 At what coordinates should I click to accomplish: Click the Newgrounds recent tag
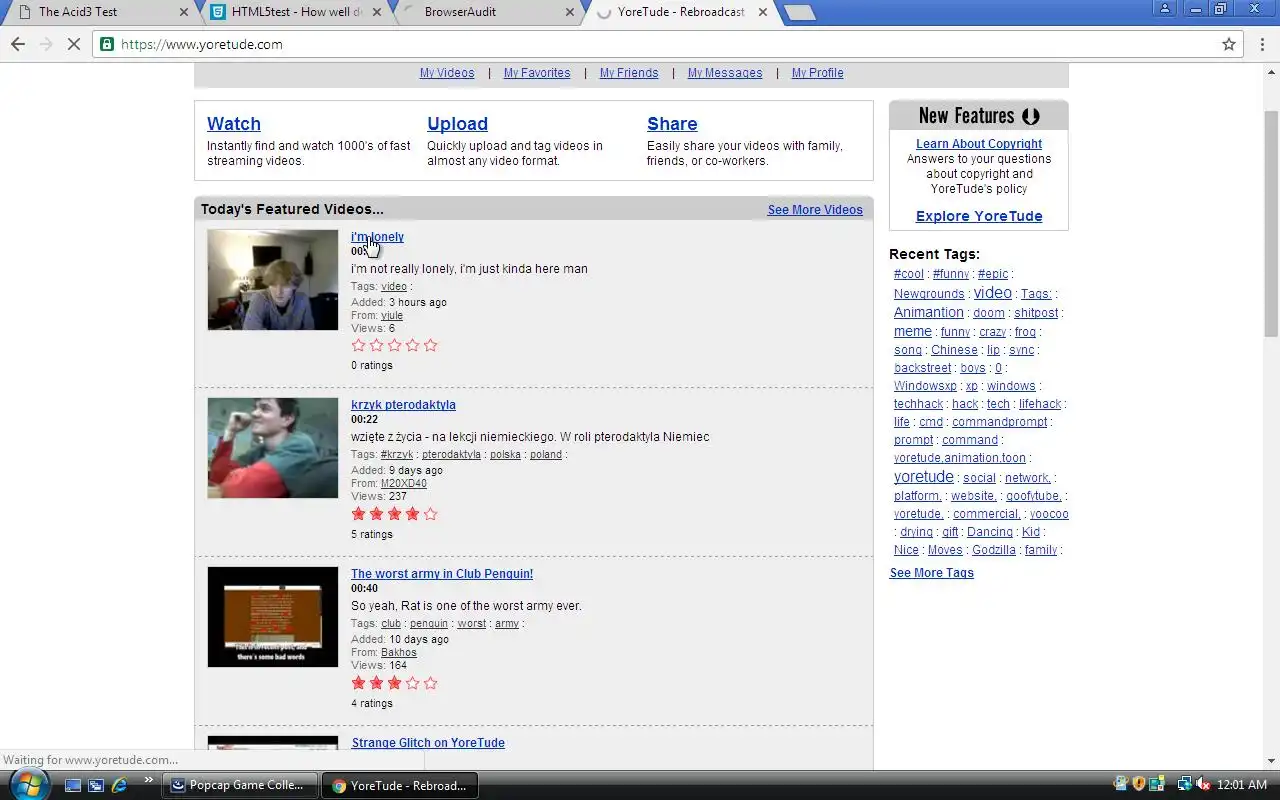[929, 294]
